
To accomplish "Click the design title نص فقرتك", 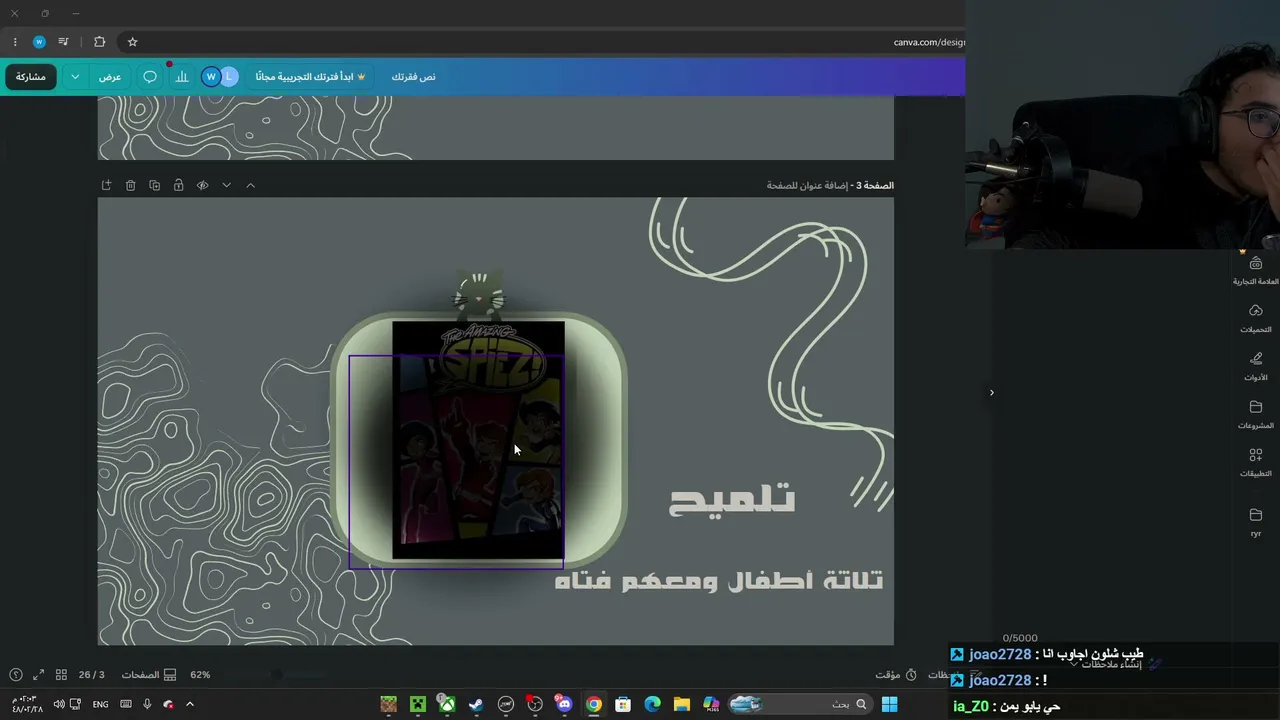I will pyautogui.click(x=413, y=77).
